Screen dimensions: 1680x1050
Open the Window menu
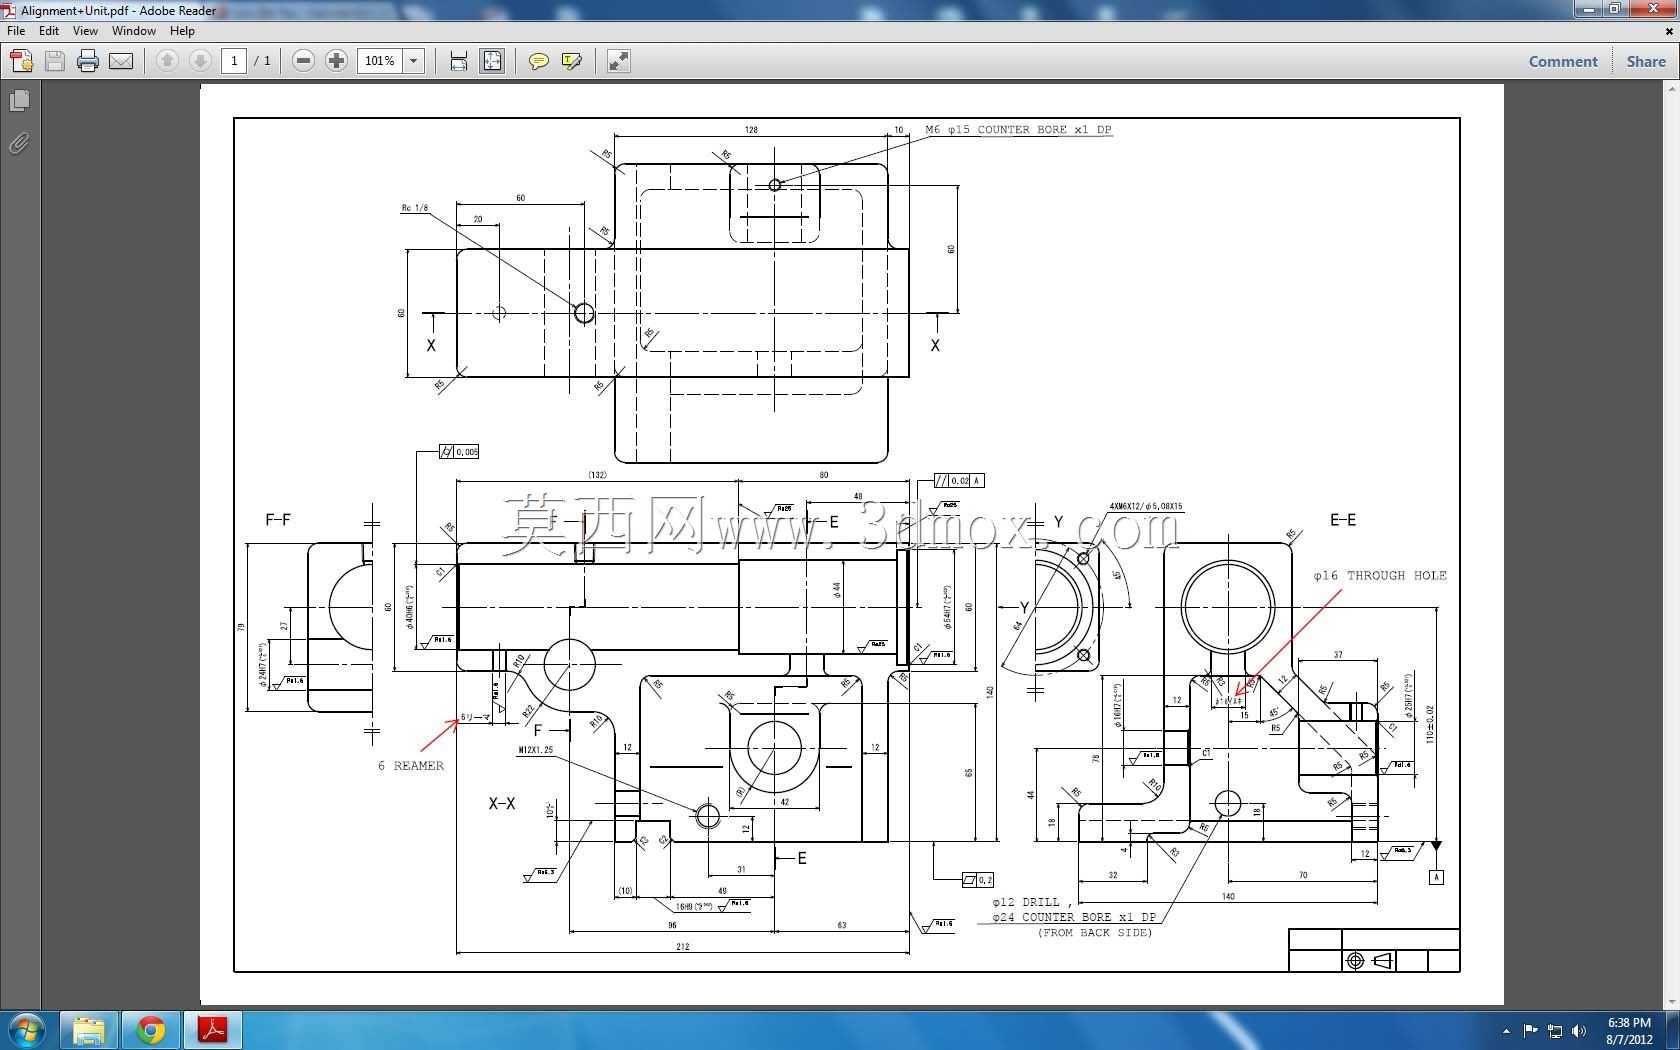pos(133,31)
